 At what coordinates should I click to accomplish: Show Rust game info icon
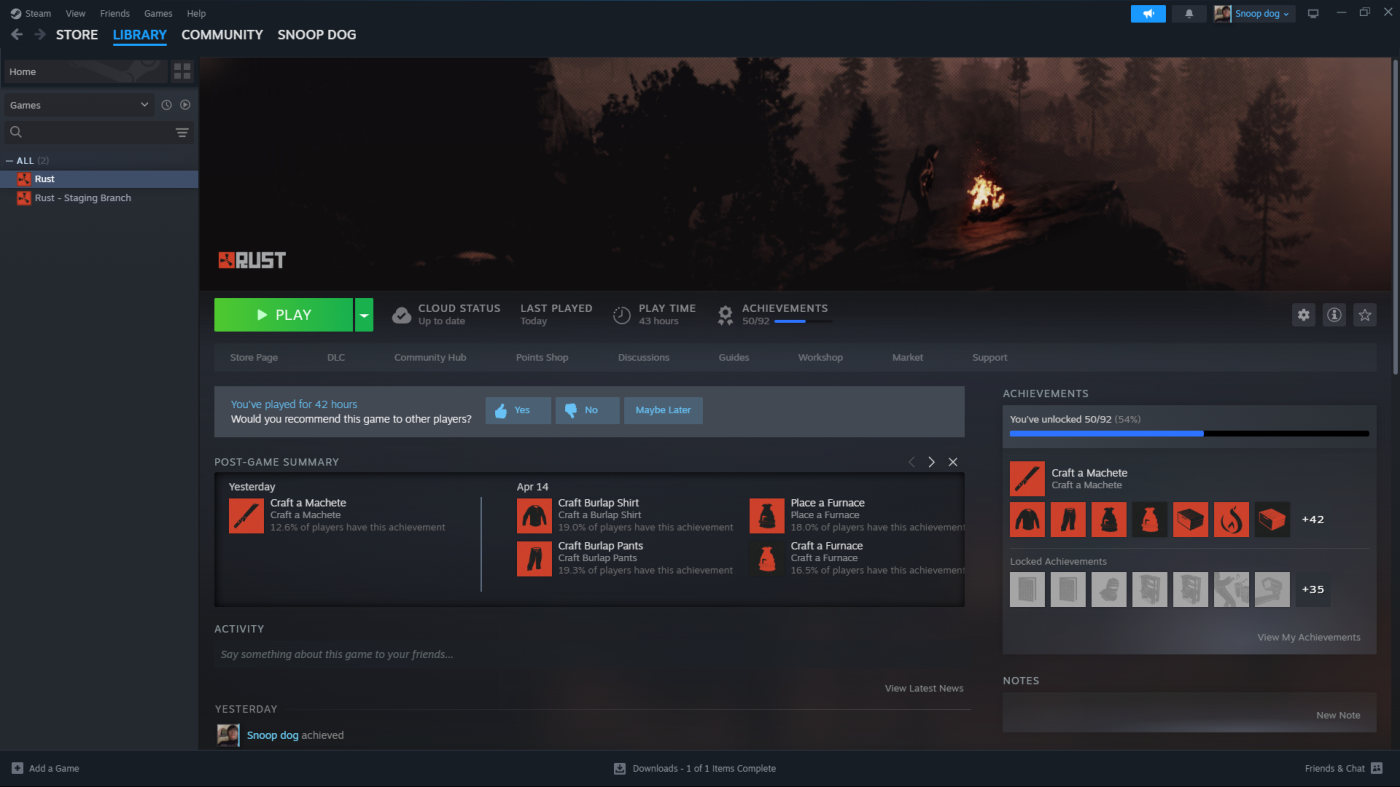(1334, 315)
